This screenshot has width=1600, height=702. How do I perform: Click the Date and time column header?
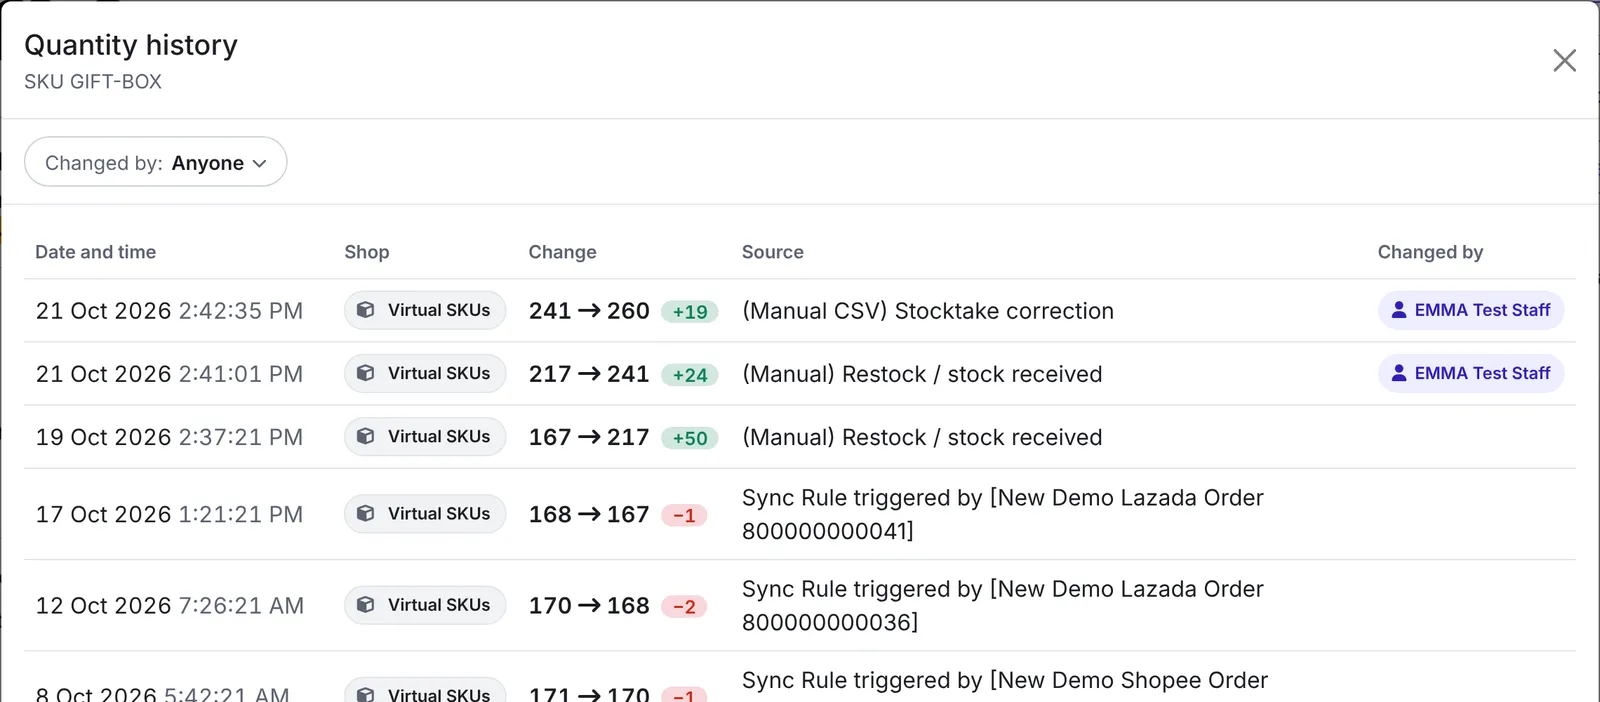[x=96, y=252]
